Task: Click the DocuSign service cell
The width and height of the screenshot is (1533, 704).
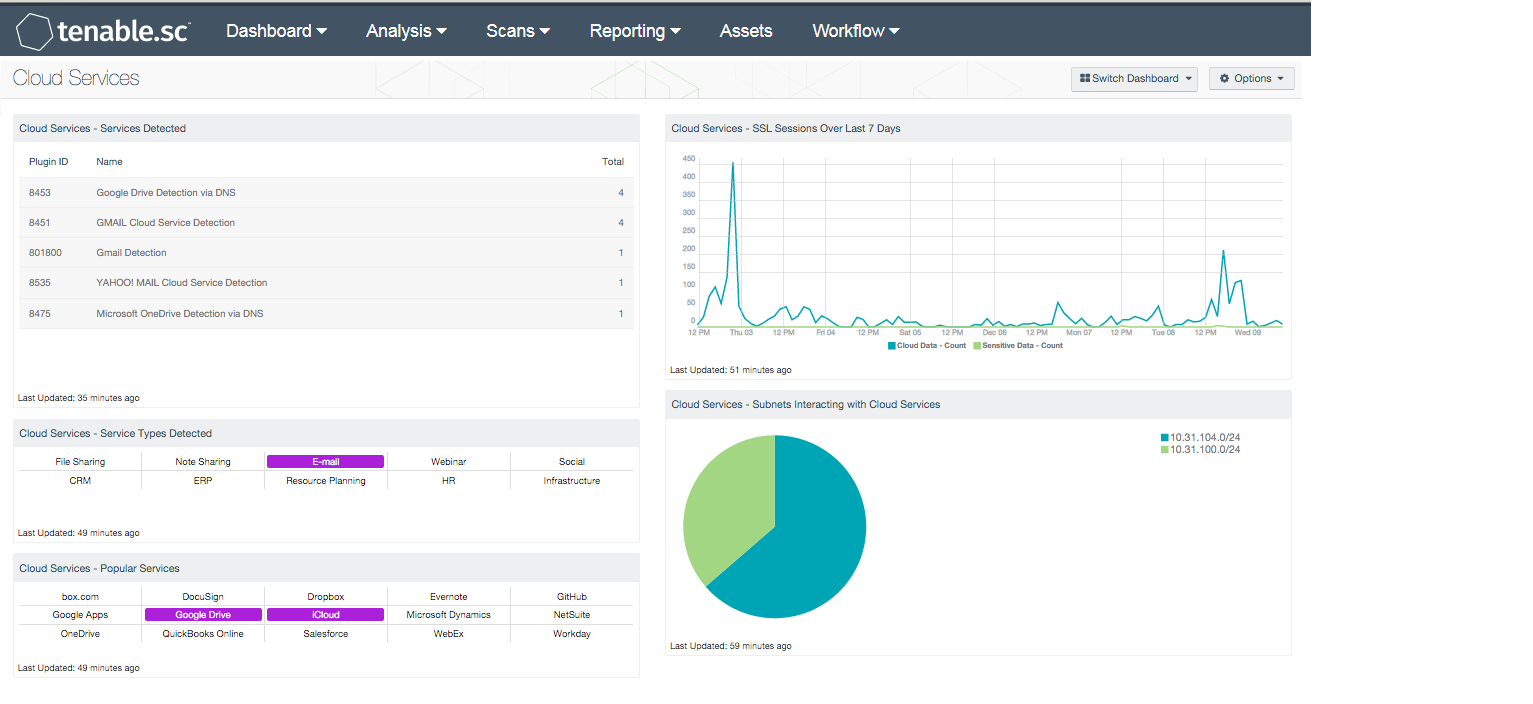Action: click(203, 596)
